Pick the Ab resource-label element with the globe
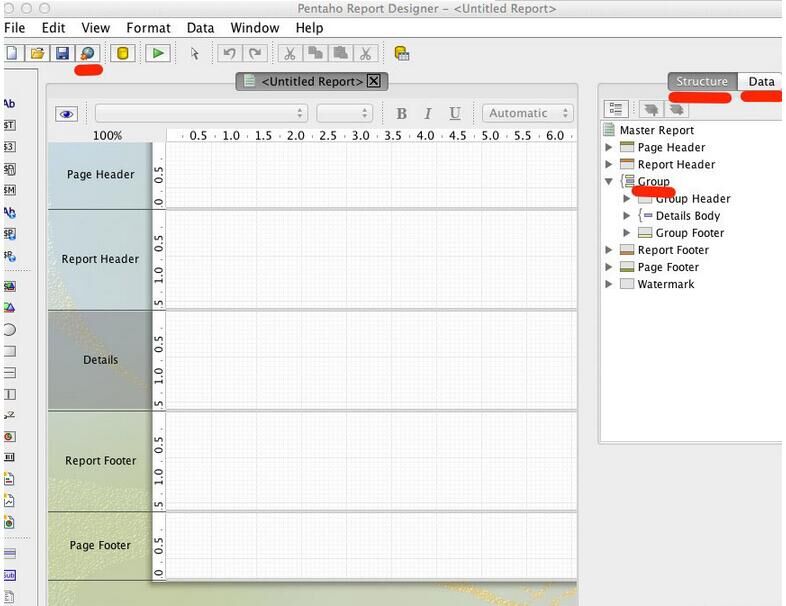This screenshot has height=606, width=786. pyautogui.click(x=9, y=212)
